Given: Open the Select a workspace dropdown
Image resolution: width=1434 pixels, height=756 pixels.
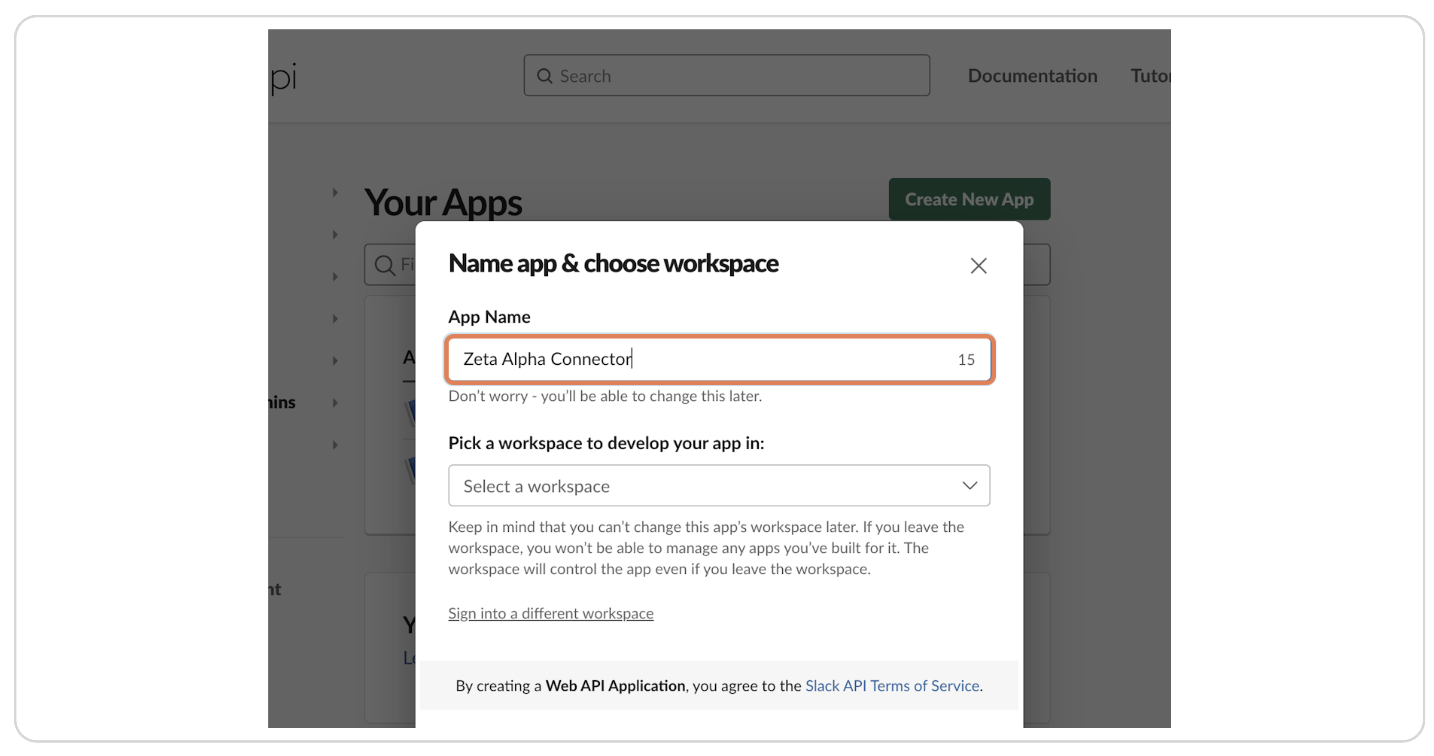Looking at the screenshot, I should tap(719, 485).
